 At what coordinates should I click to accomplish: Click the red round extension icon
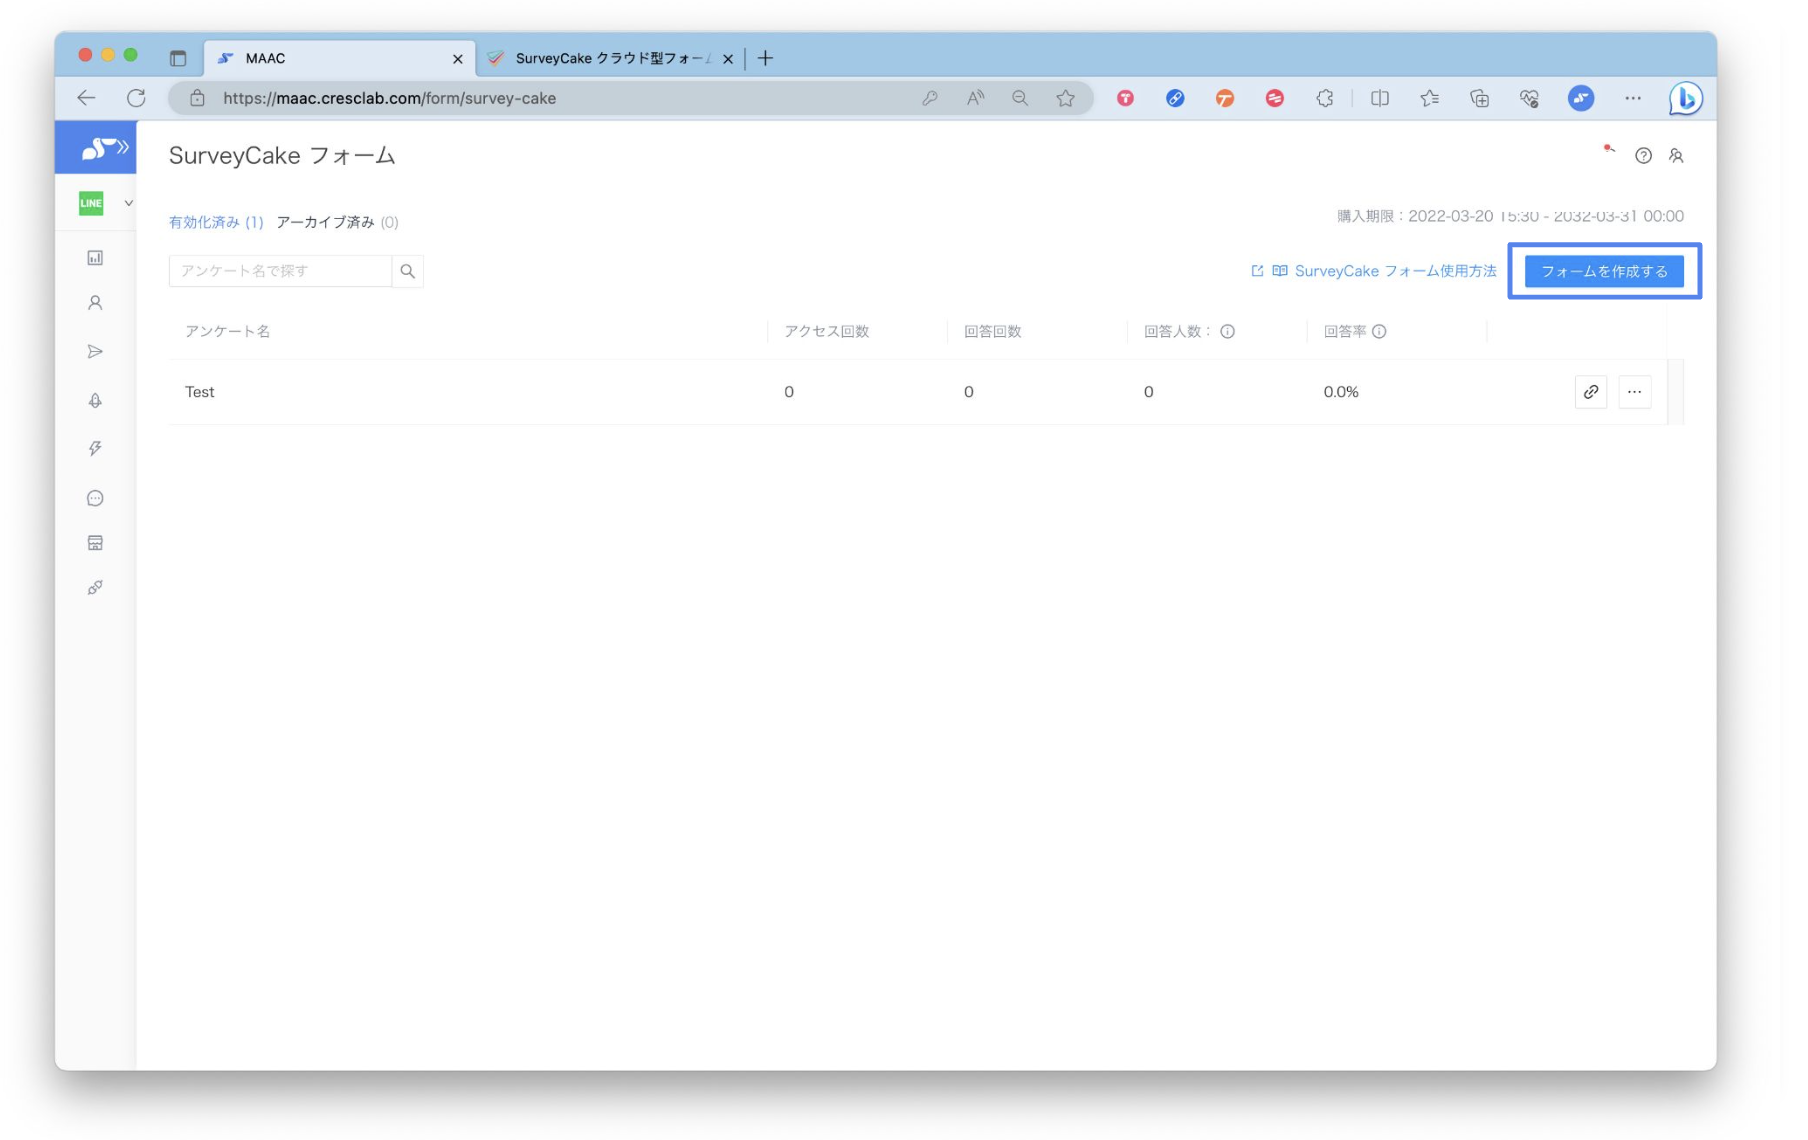1275,98
